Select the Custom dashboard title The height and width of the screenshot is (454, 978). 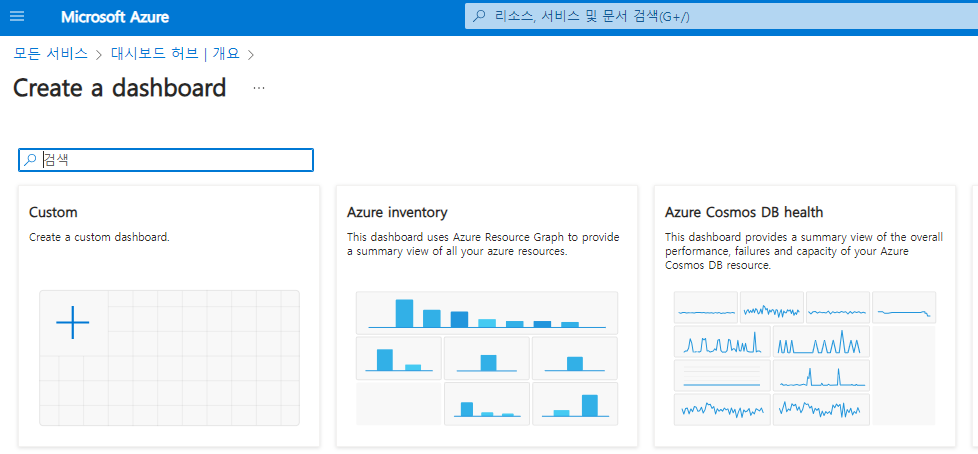53,212
